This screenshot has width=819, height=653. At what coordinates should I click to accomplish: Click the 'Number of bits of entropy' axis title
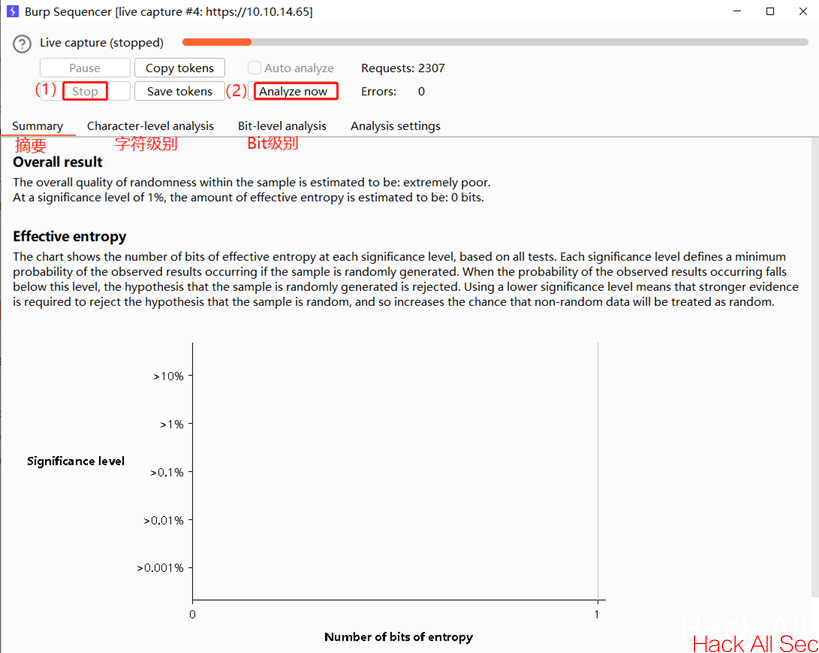(x=399, y=637)
